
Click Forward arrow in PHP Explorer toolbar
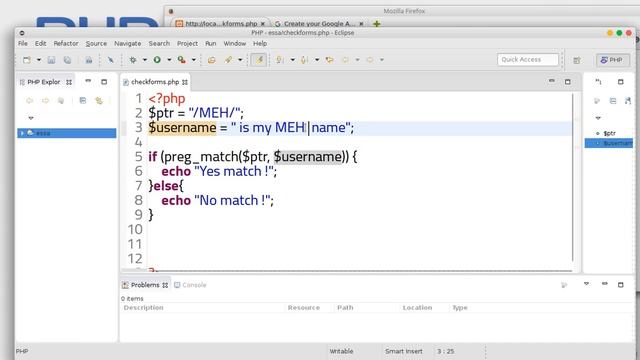coord(45,100)
